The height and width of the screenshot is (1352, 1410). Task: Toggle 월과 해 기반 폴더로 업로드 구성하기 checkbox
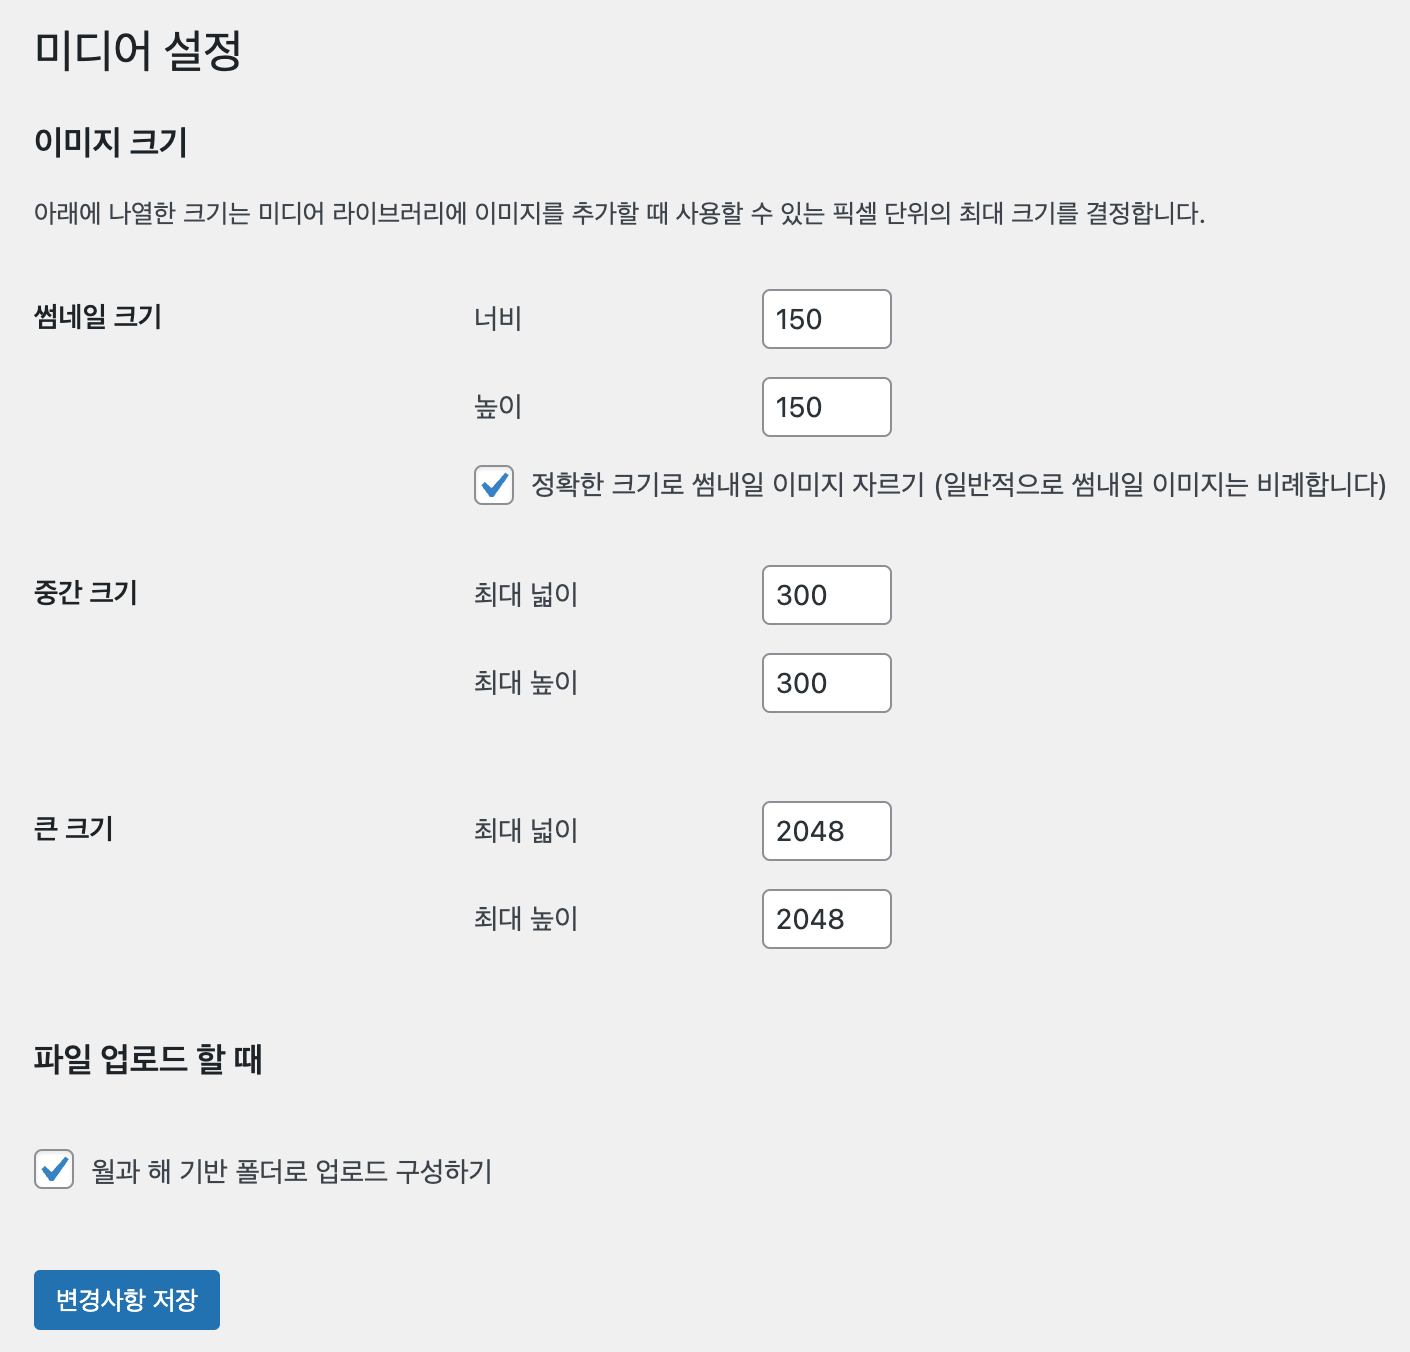click(54, 1169)
